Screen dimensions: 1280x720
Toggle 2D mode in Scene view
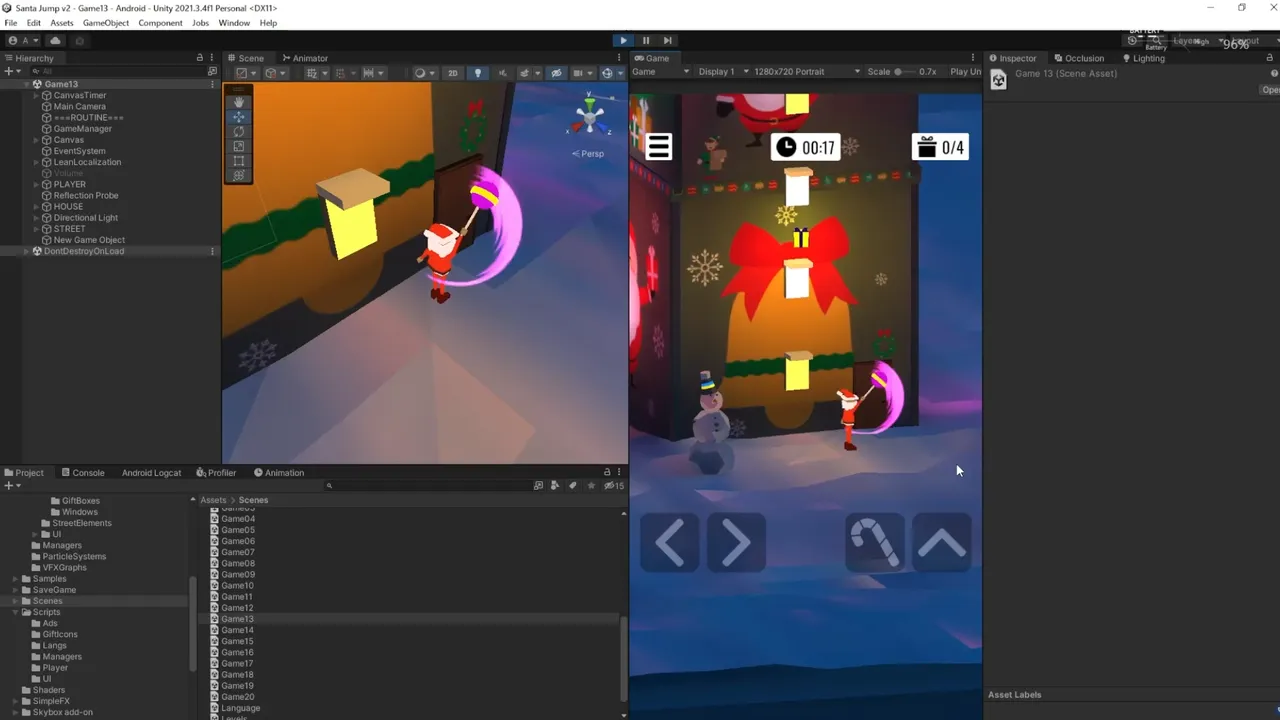[x=453, y=73]
